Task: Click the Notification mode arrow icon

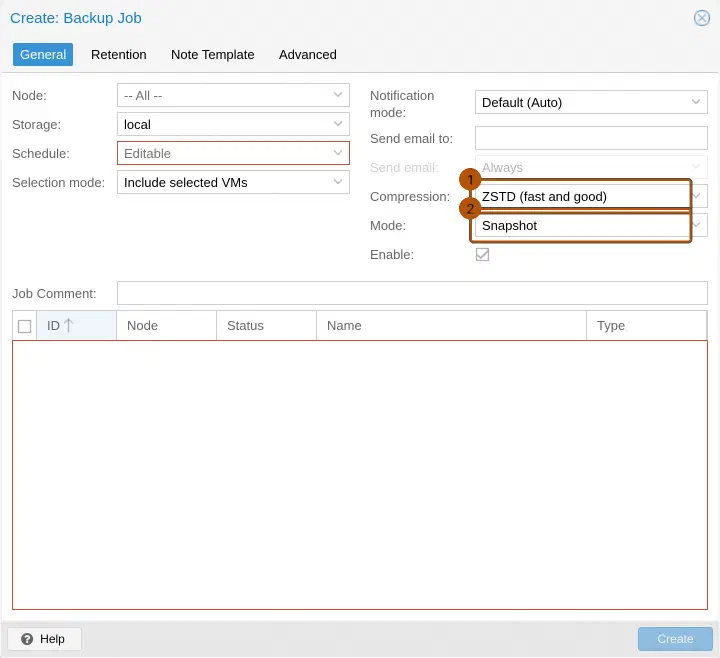Action: coord(696,102)
